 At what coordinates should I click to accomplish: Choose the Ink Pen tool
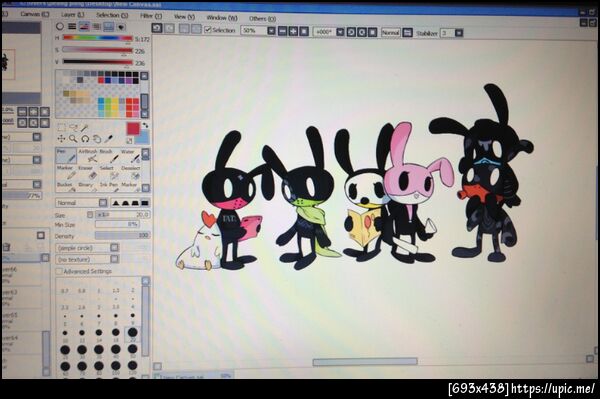109,186
